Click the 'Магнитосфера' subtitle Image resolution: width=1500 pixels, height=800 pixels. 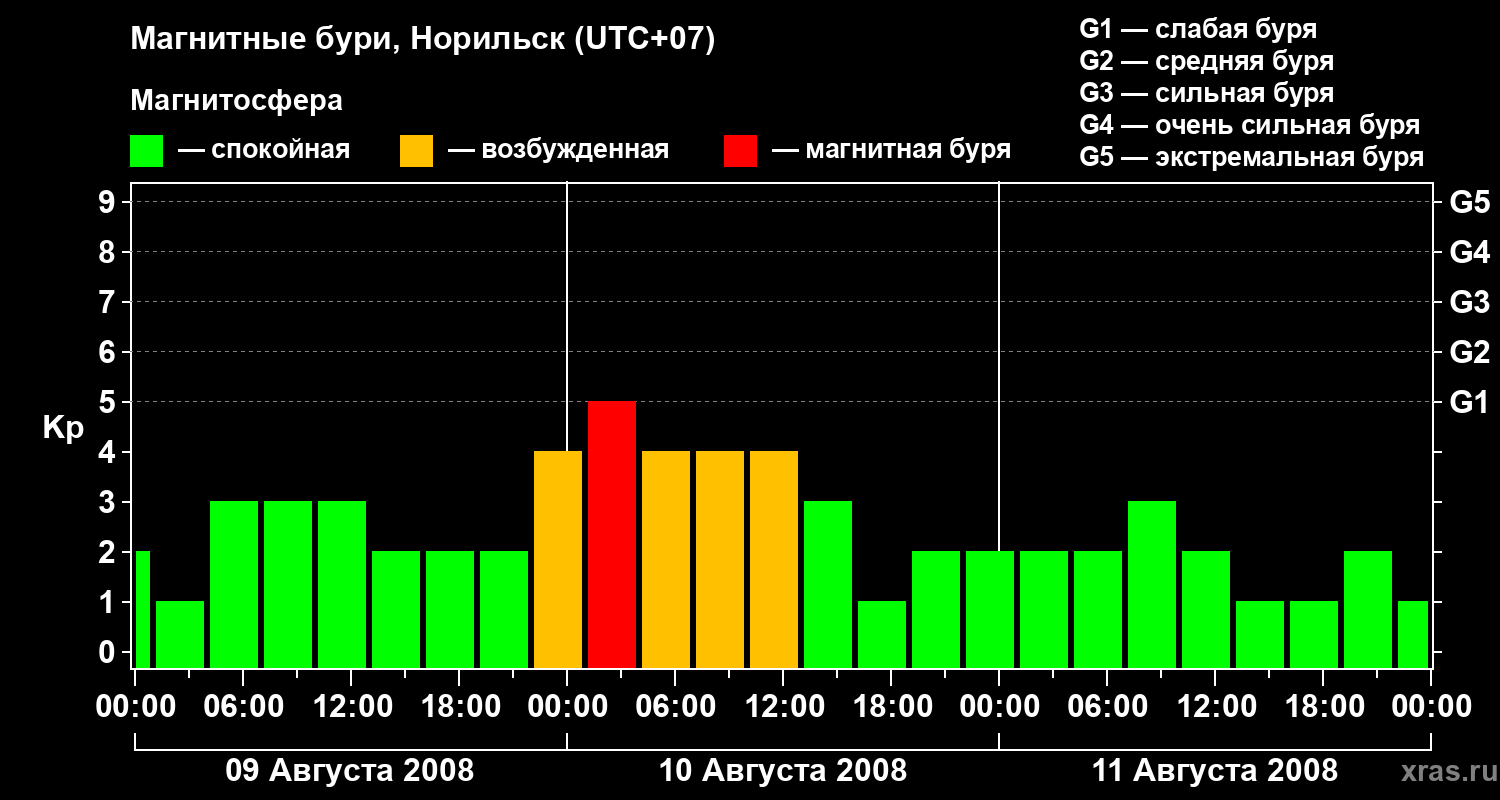click(236, 101)
